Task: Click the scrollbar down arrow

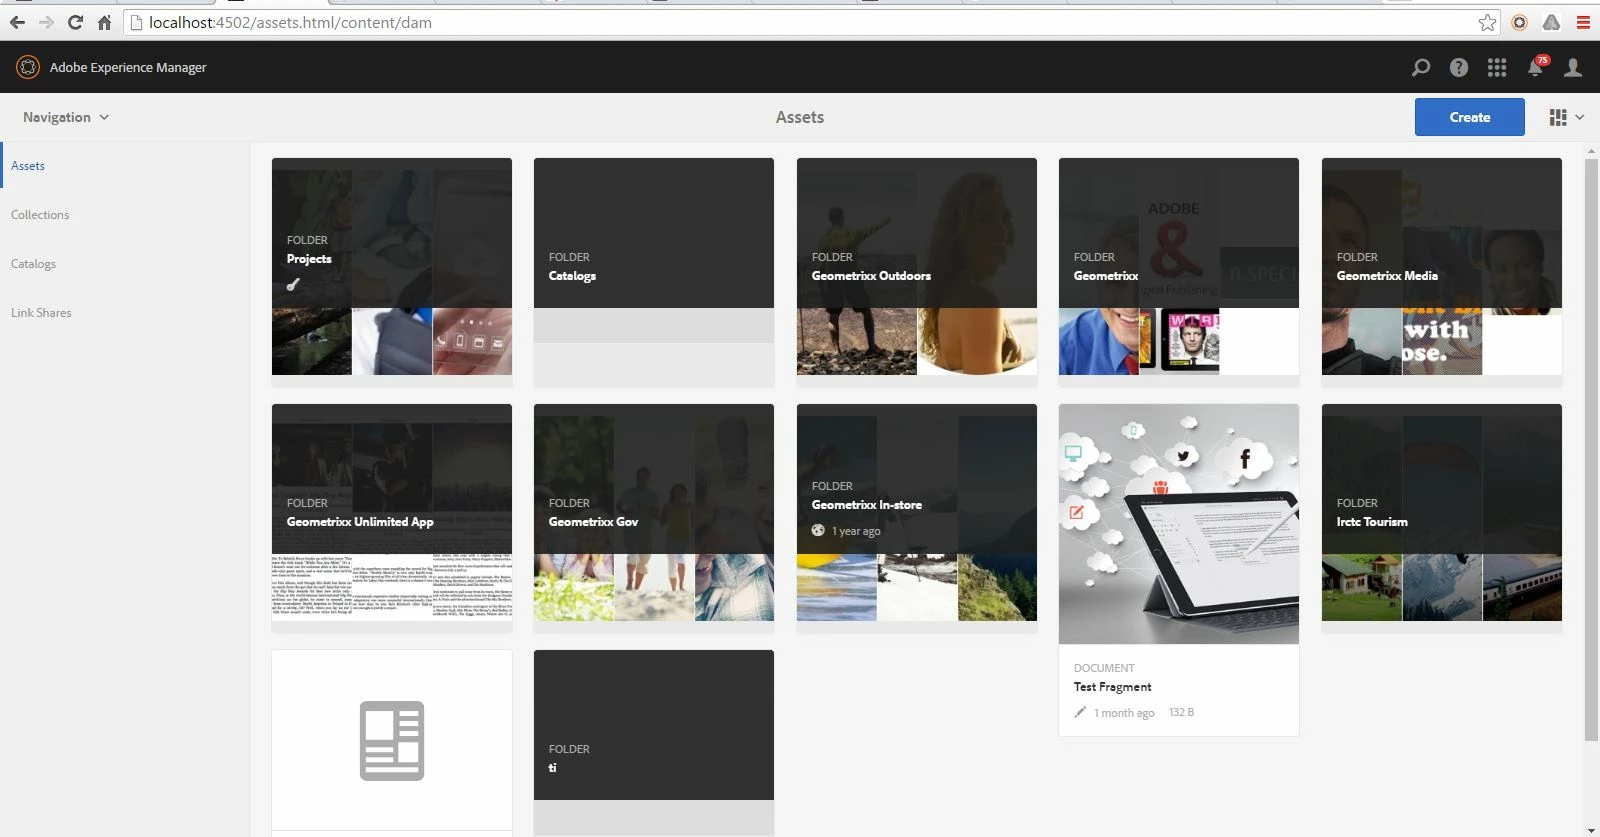Action: point(1591,830)
